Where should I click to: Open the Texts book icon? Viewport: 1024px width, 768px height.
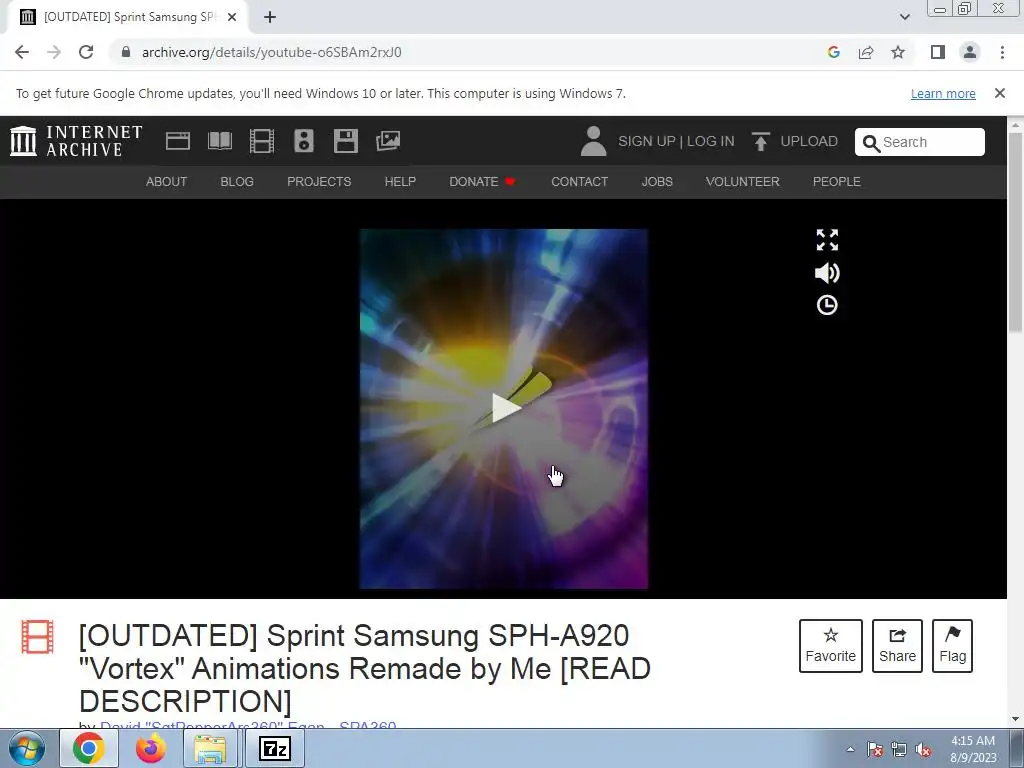220,141
